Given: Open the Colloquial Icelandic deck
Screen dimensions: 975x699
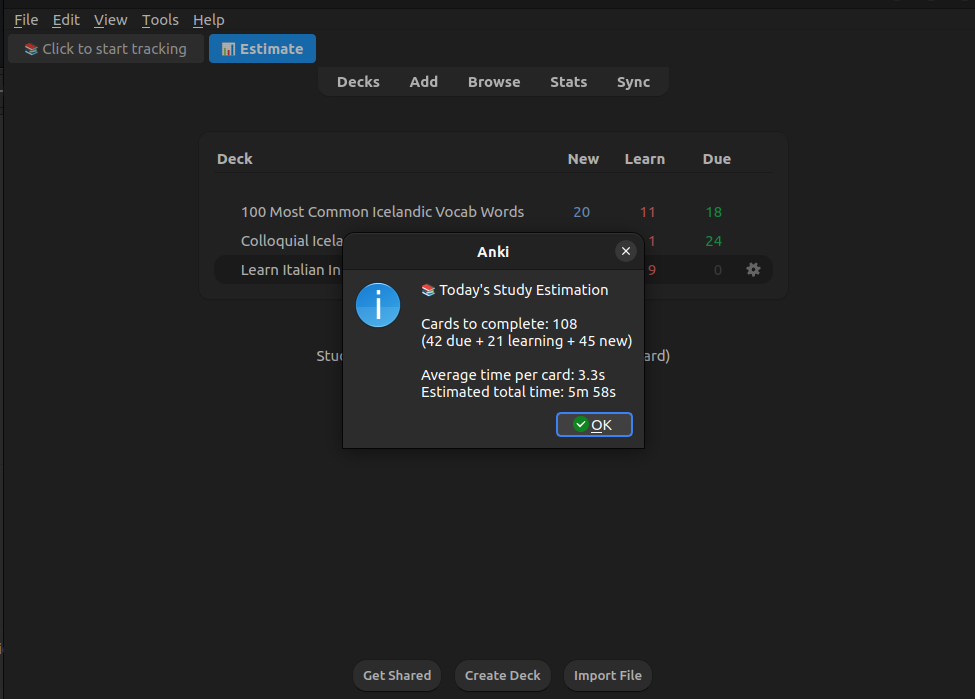Looking at the screenshot, I should click(x=292, y=240).
